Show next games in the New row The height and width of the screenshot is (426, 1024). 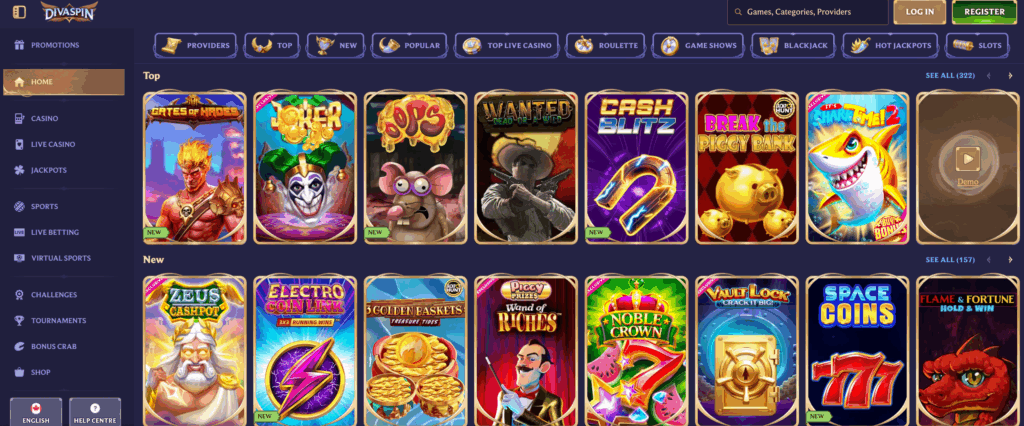click(x=1009, y=260)
